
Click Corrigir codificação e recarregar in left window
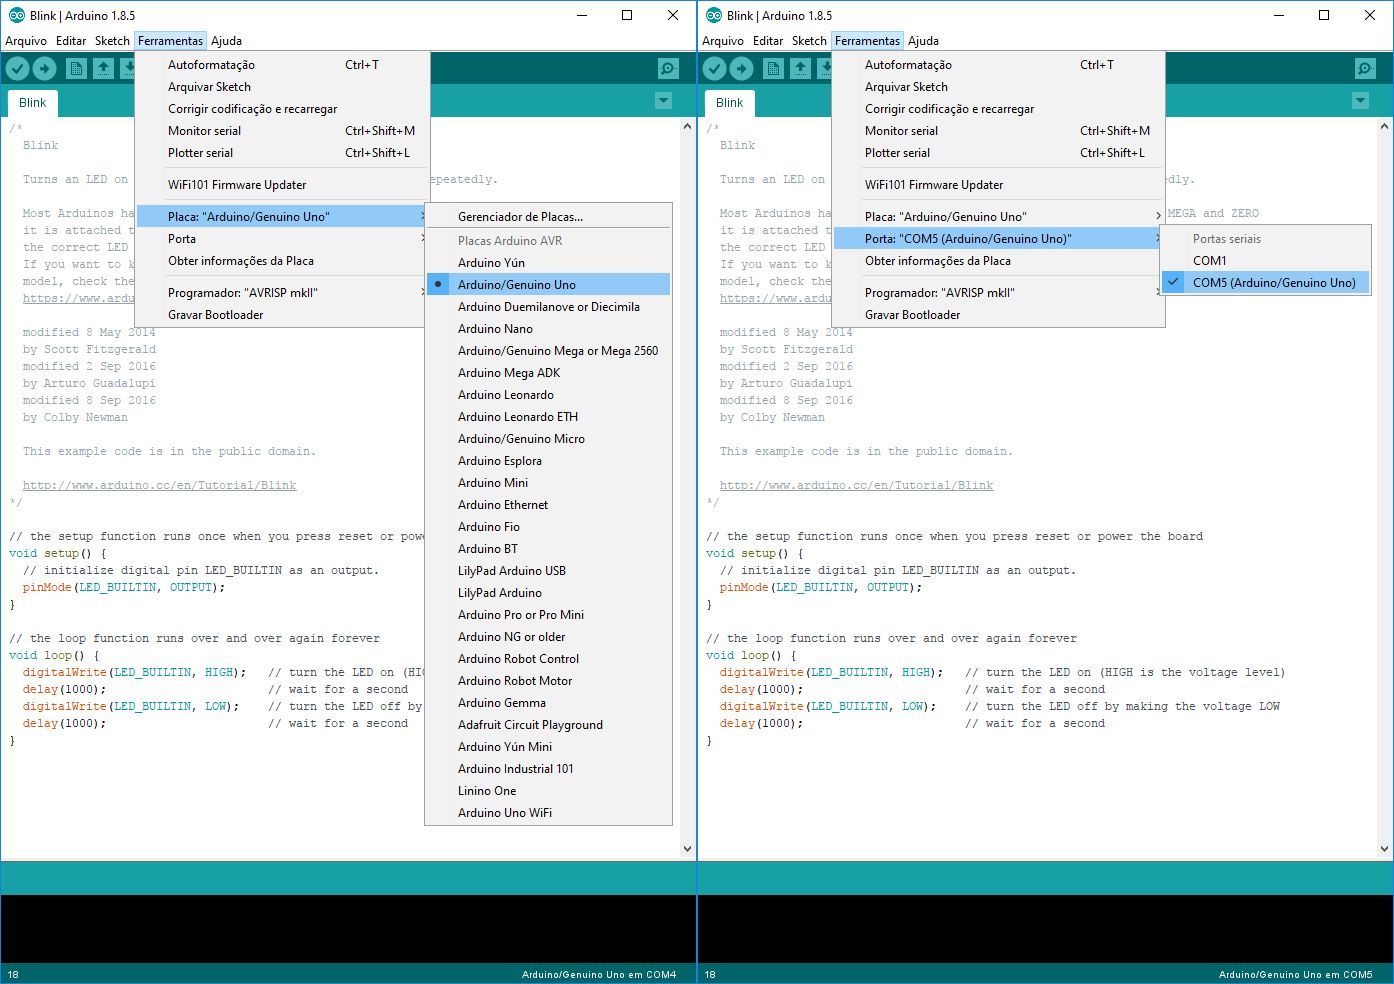coord(282,109)
